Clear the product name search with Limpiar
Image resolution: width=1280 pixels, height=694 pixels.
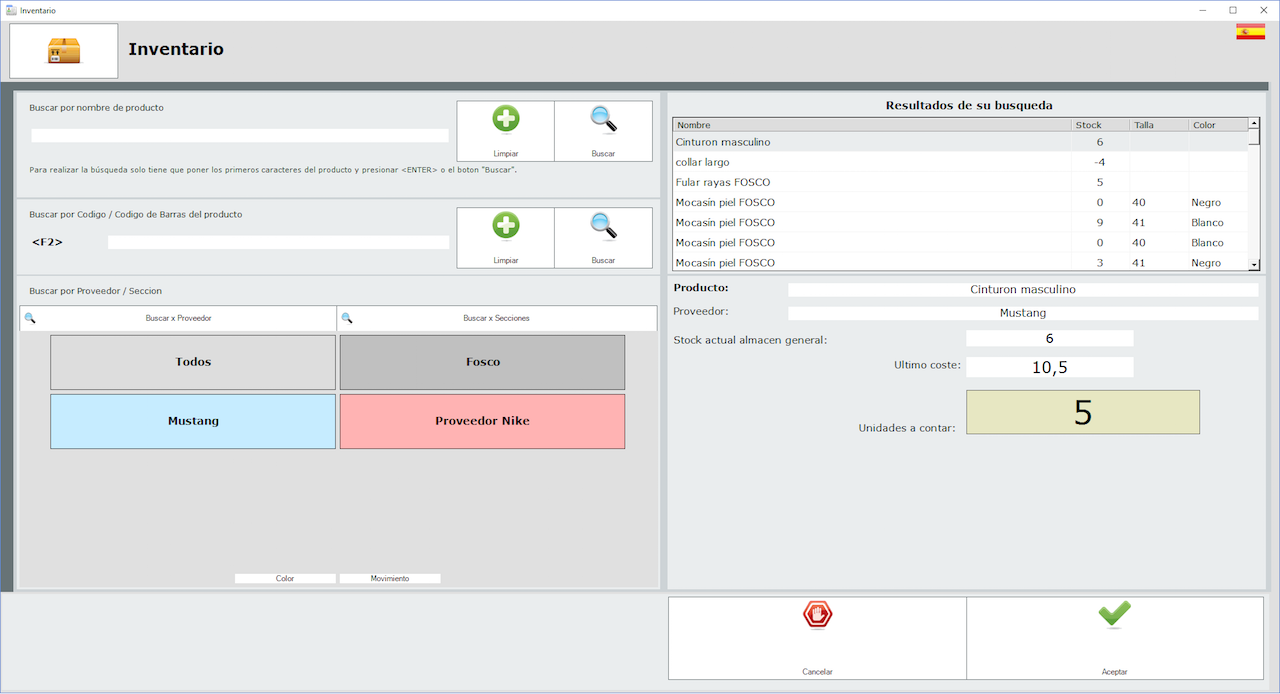click(506, 130)
